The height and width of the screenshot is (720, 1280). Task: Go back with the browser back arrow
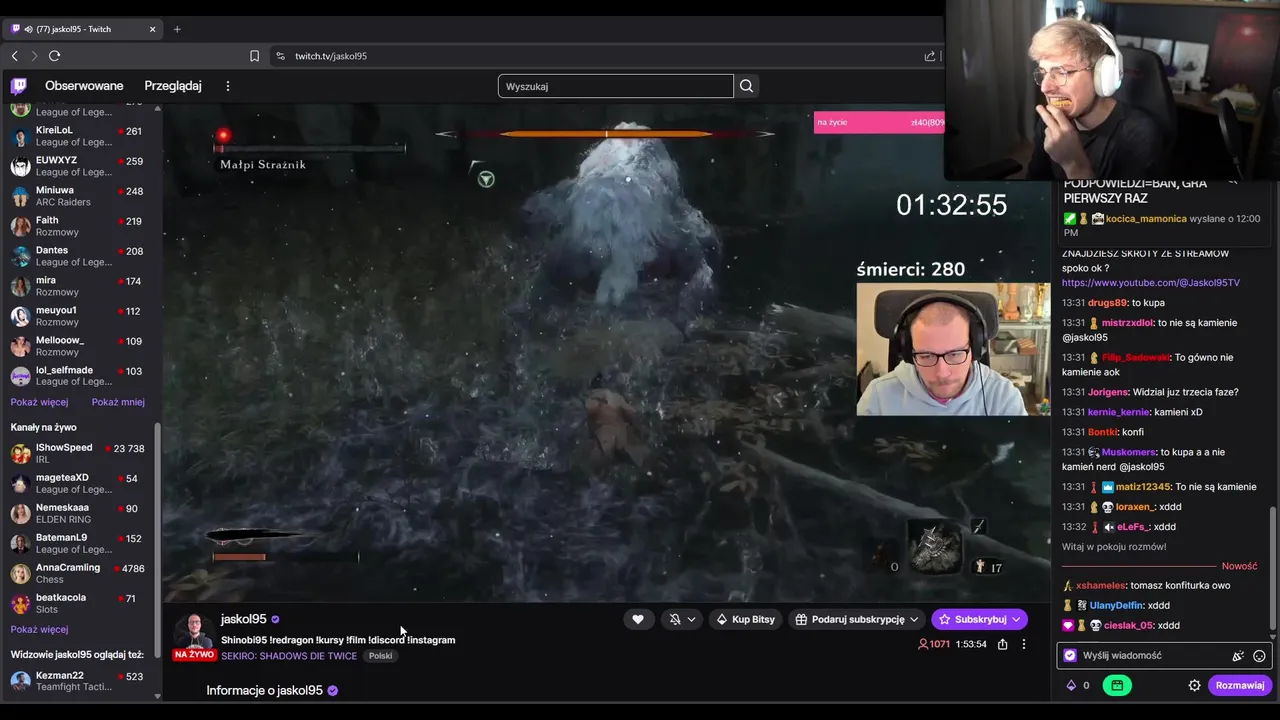click(x=14, y=56)
